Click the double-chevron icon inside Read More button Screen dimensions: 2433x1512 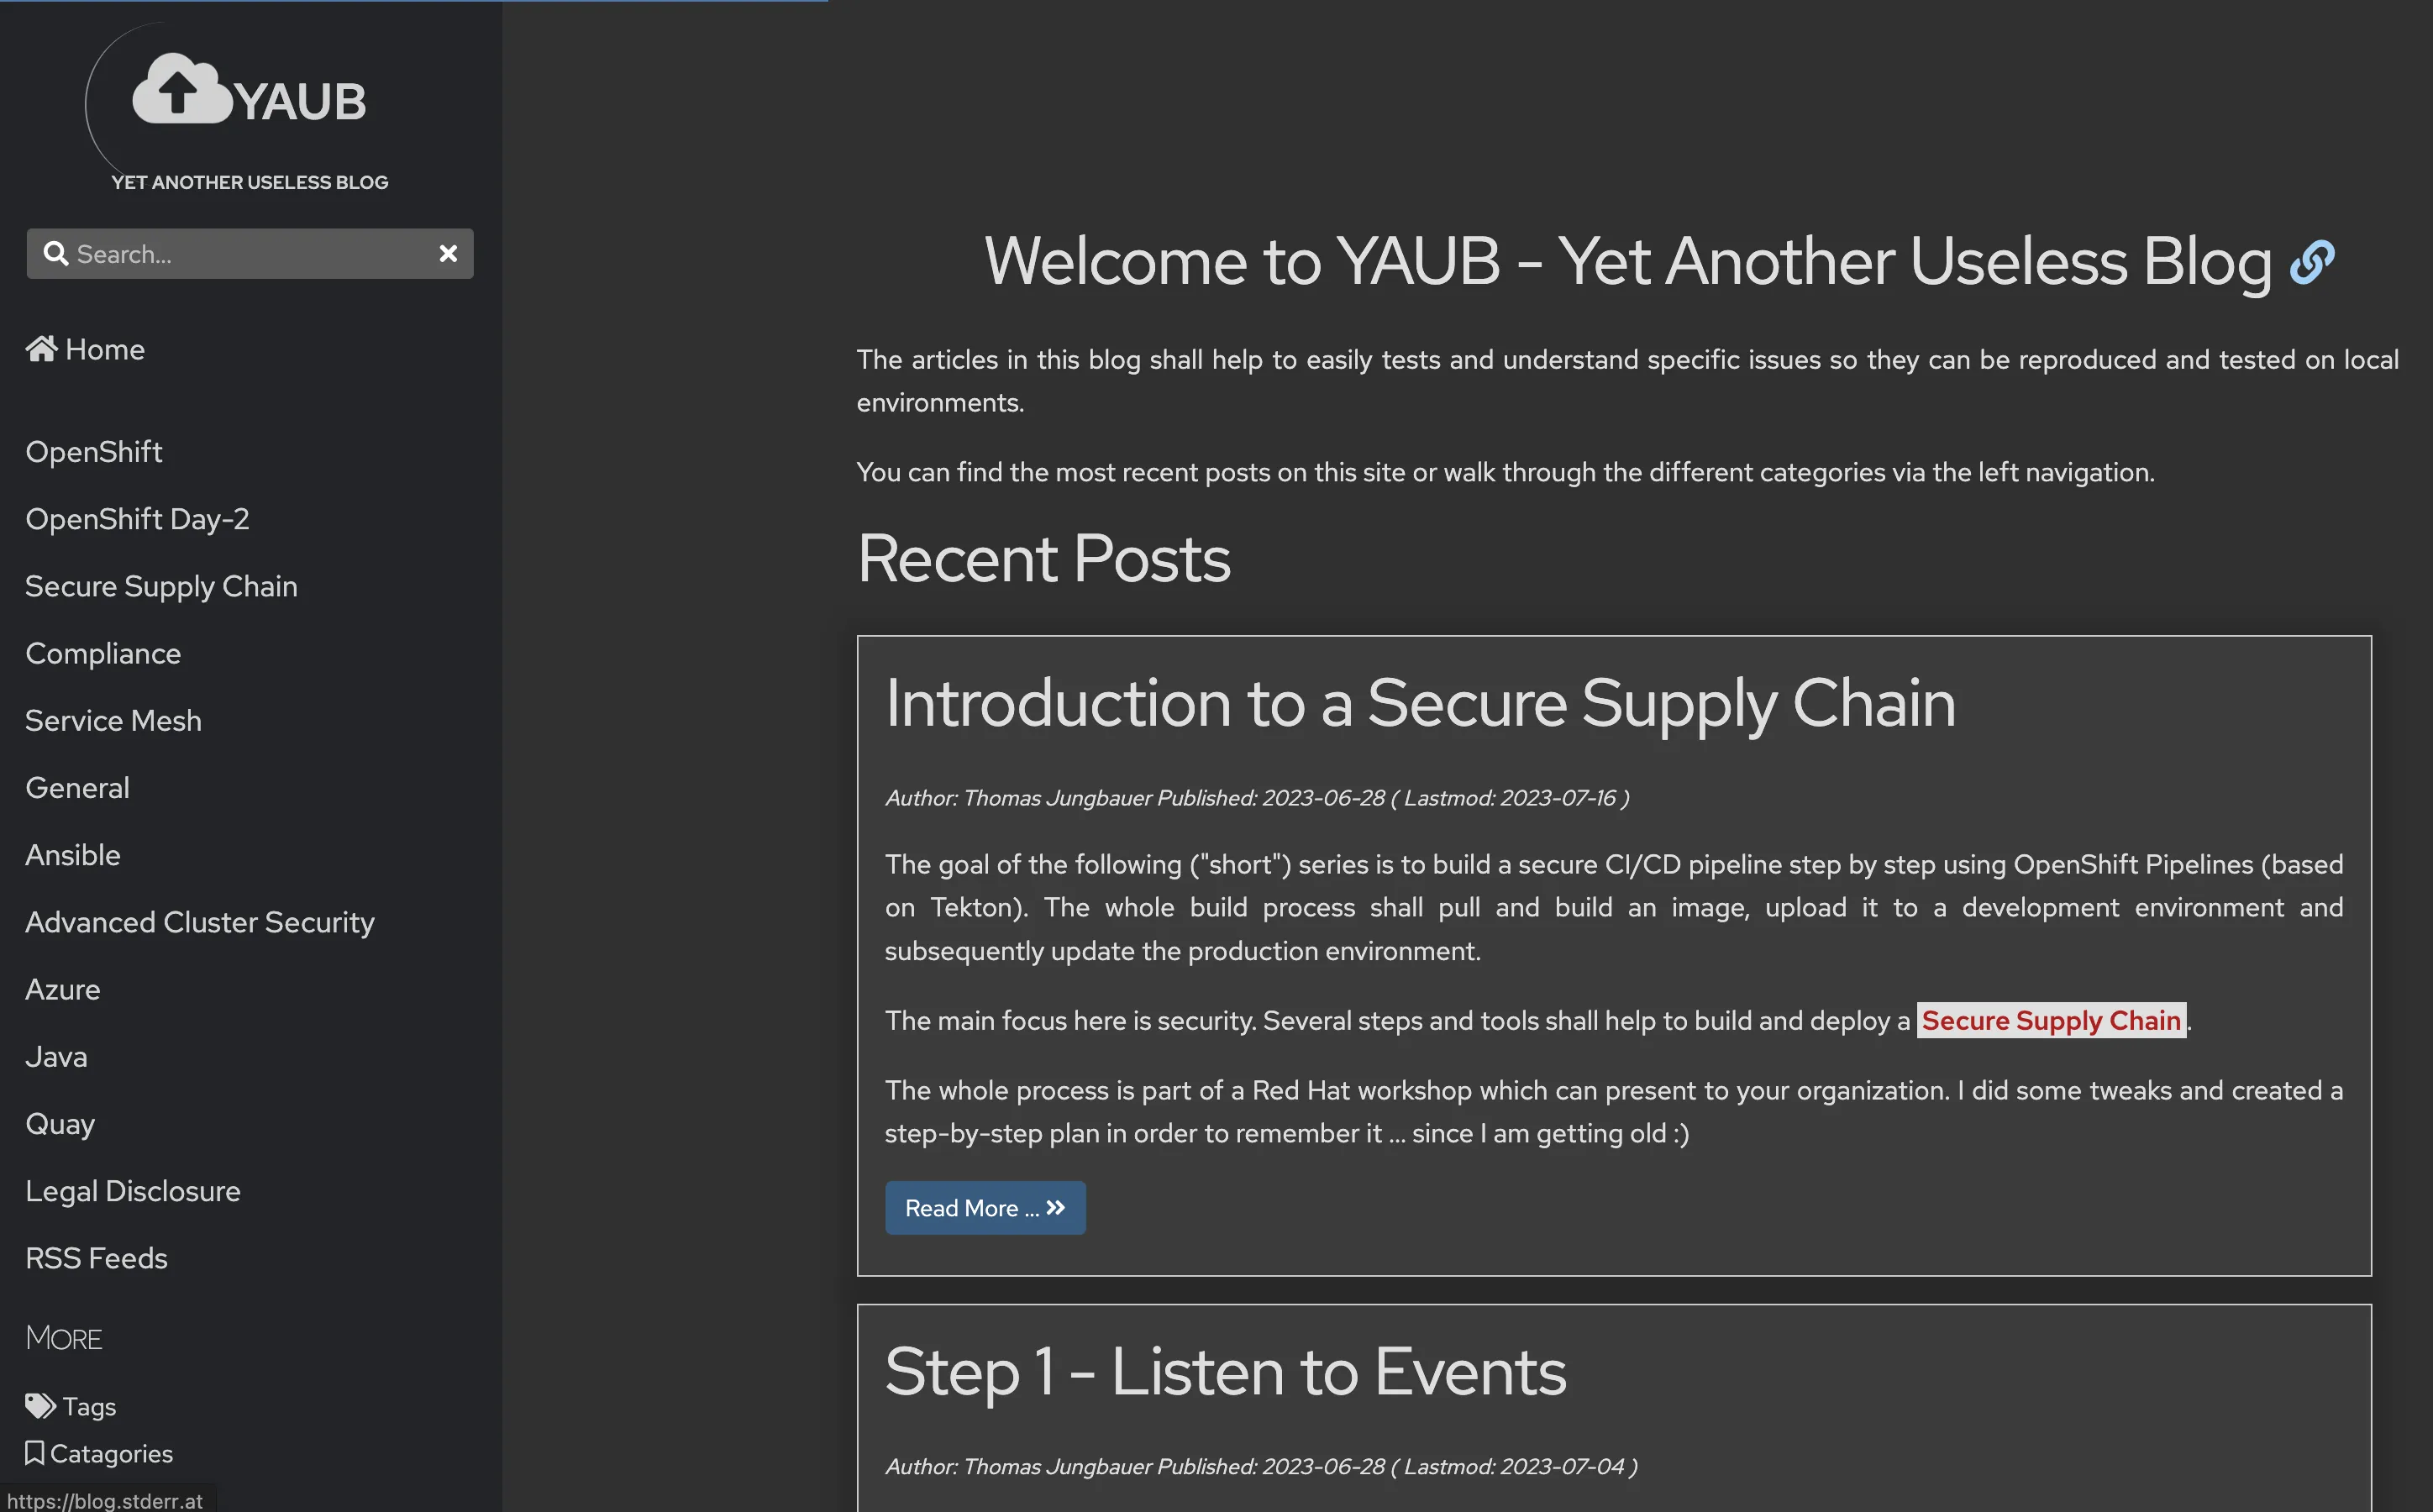point(1055,1207)
